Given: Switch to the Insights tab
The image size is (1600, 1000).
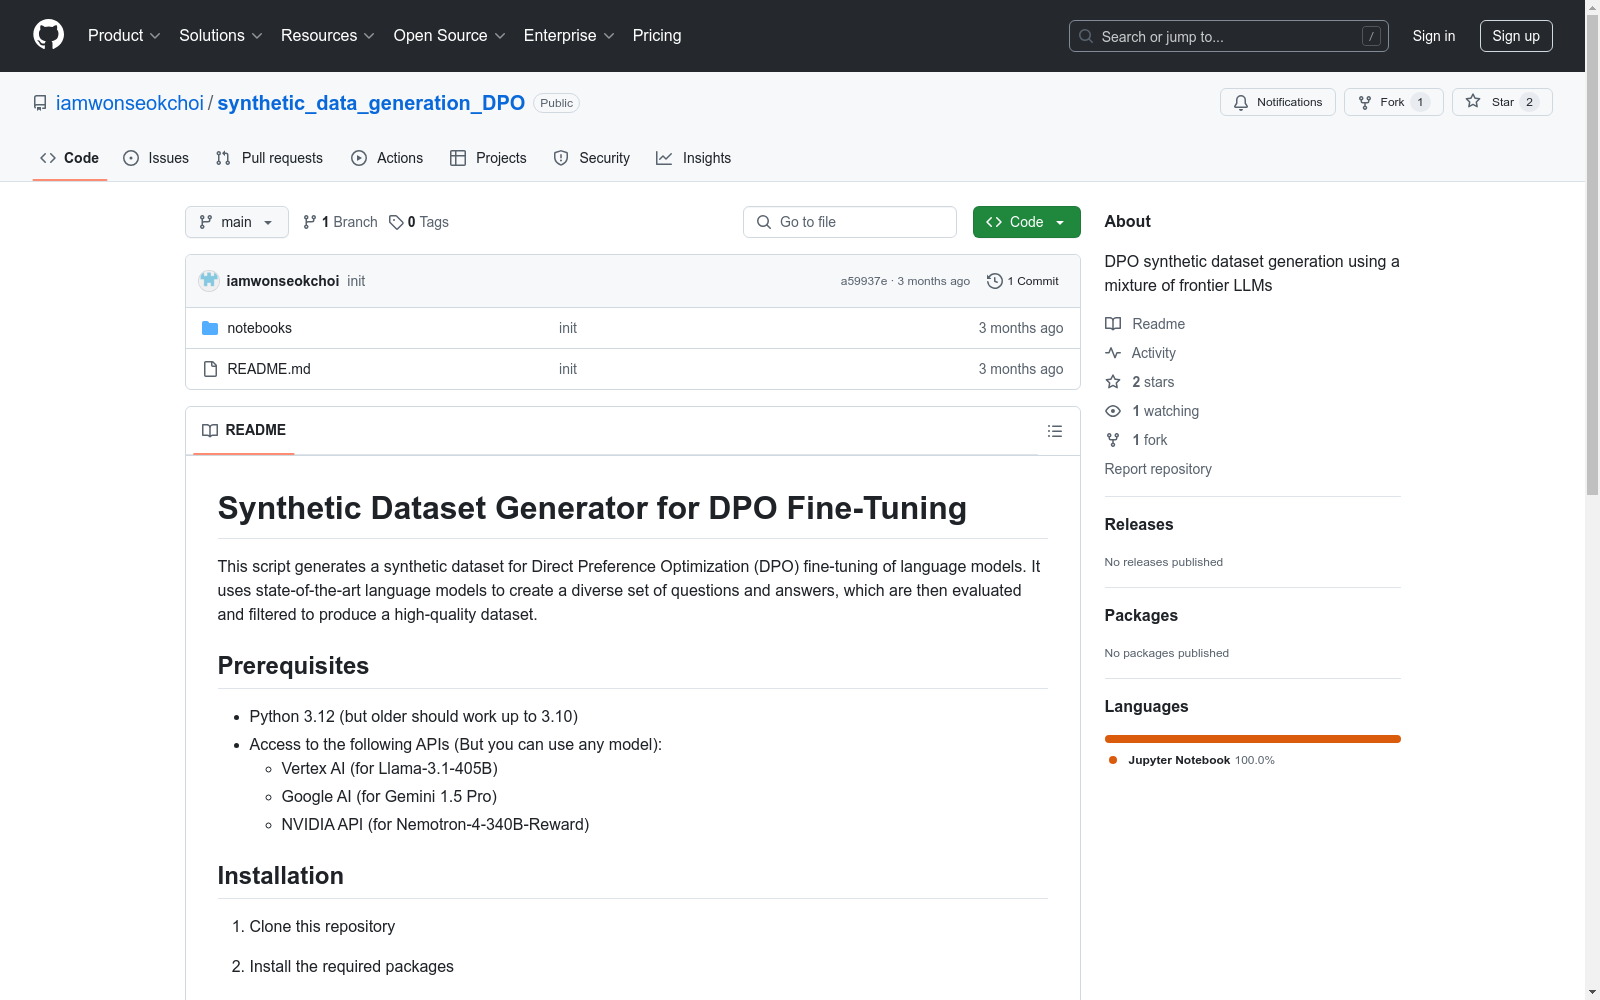Looking at the screenshot, I should [x=694, y=158].
